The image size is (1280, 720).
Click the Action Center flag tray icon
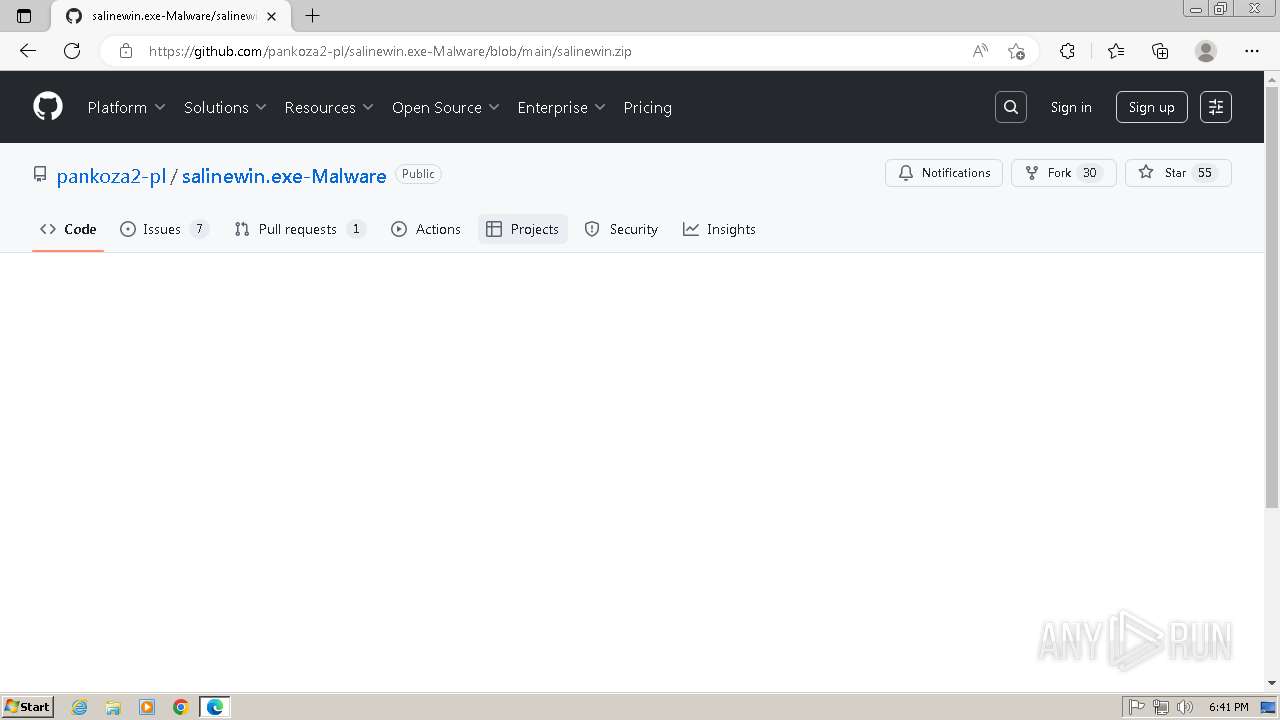1137,707
